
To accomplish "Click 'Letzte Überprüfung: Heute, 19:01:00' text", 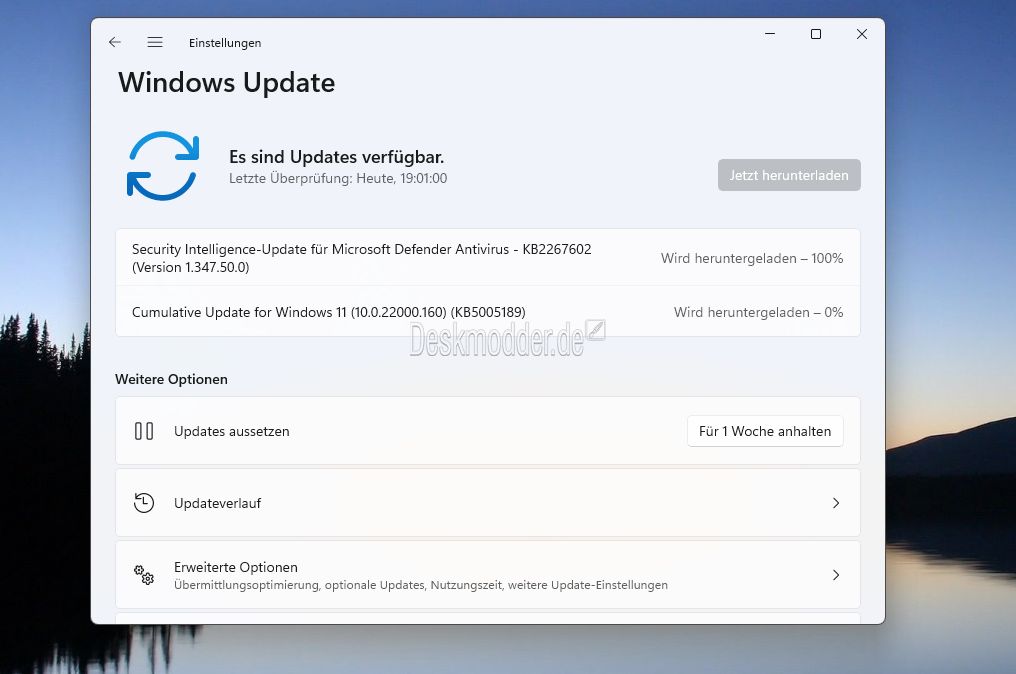I will point(338,178).
